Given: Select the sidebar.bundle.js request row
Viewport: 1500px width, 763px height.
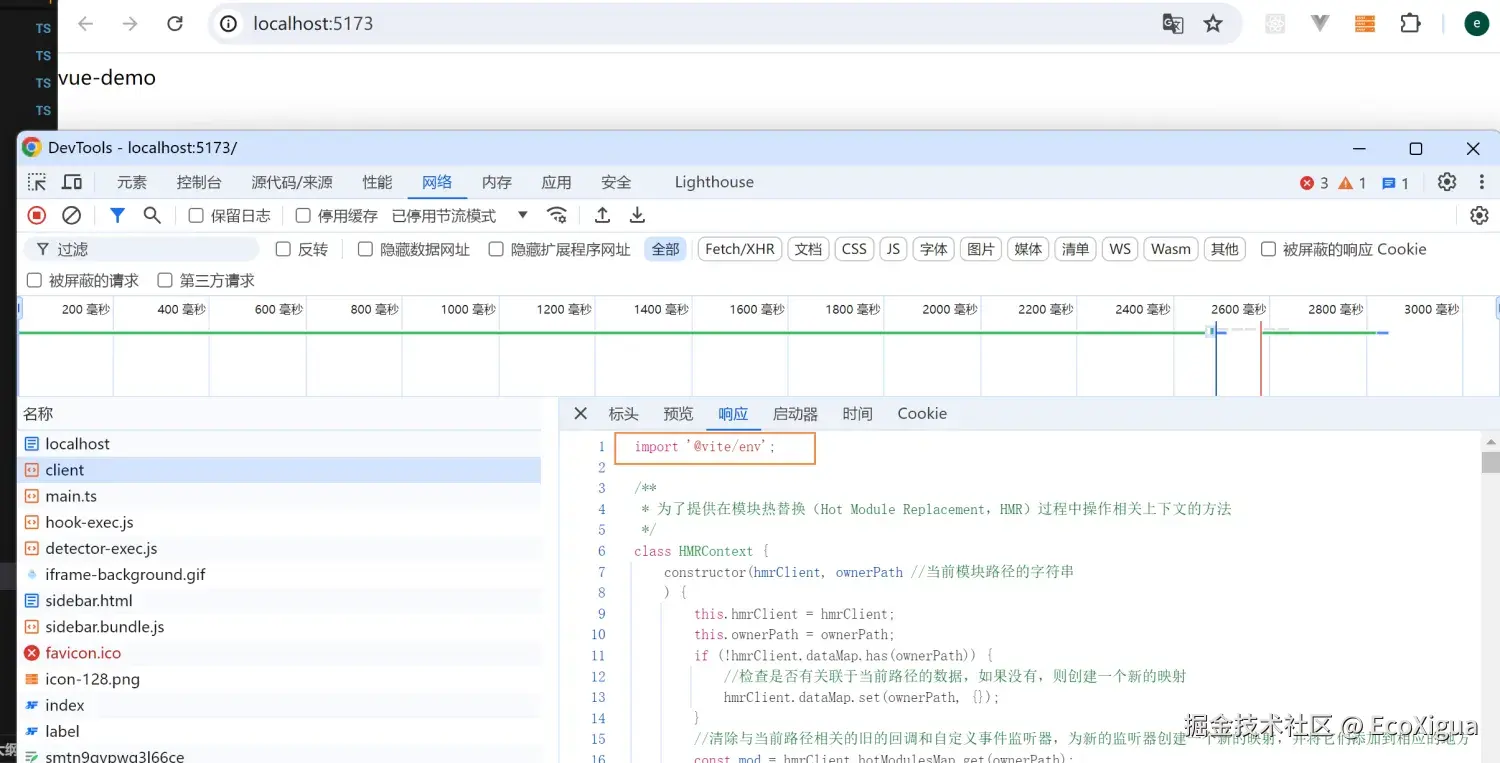Looking at the screenshot, I should [x=280, y=627].
